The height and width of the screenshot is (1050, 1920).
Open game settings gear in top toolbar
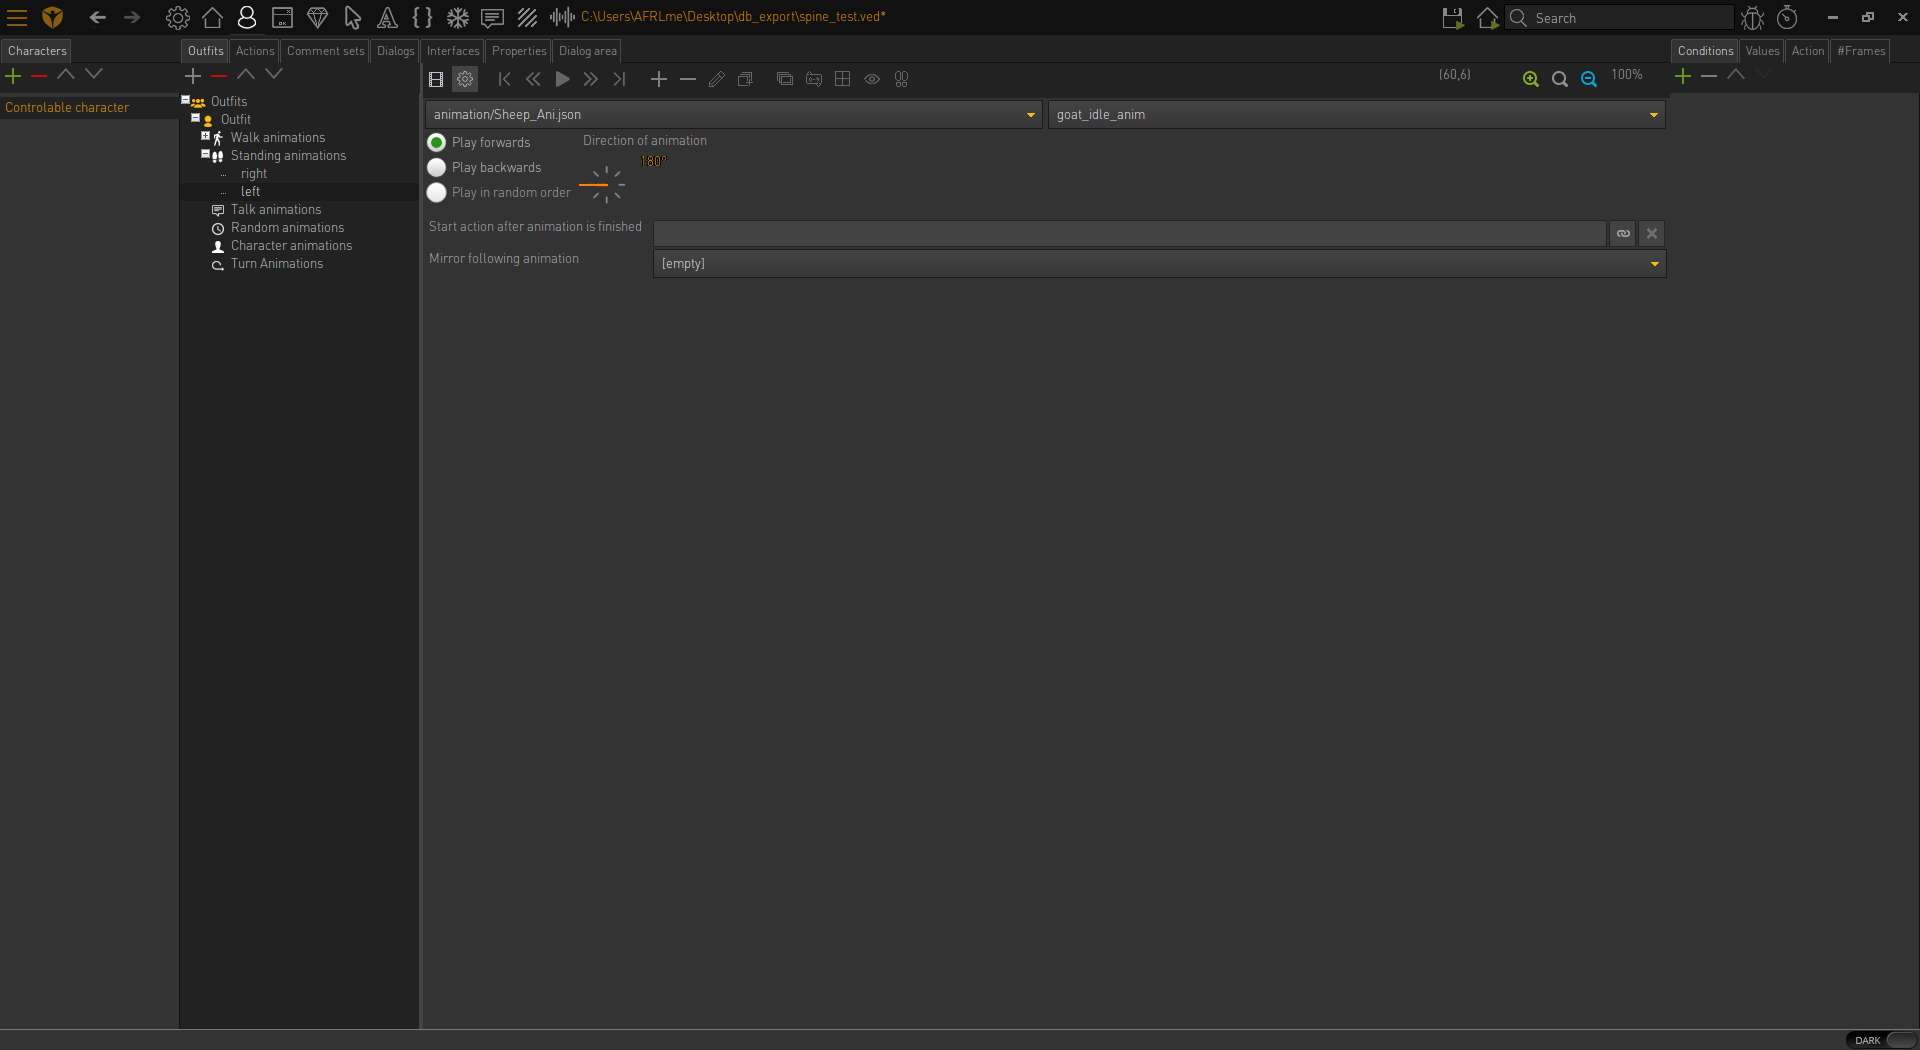[177, 17]
